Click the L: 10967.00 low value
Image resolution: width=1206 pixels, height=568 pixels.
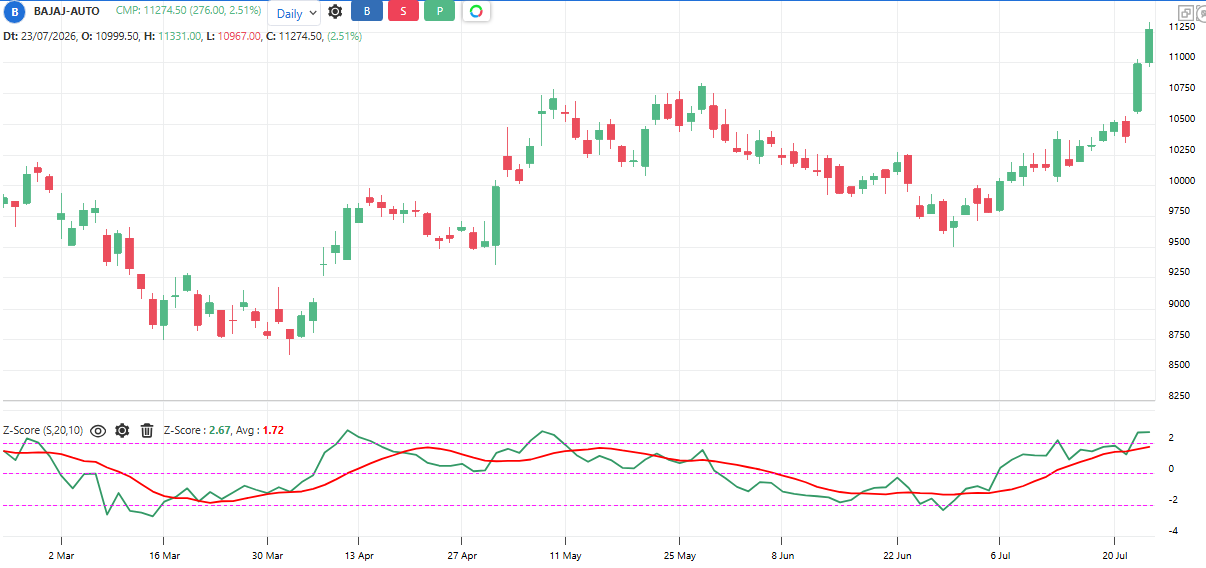[234, 36]
